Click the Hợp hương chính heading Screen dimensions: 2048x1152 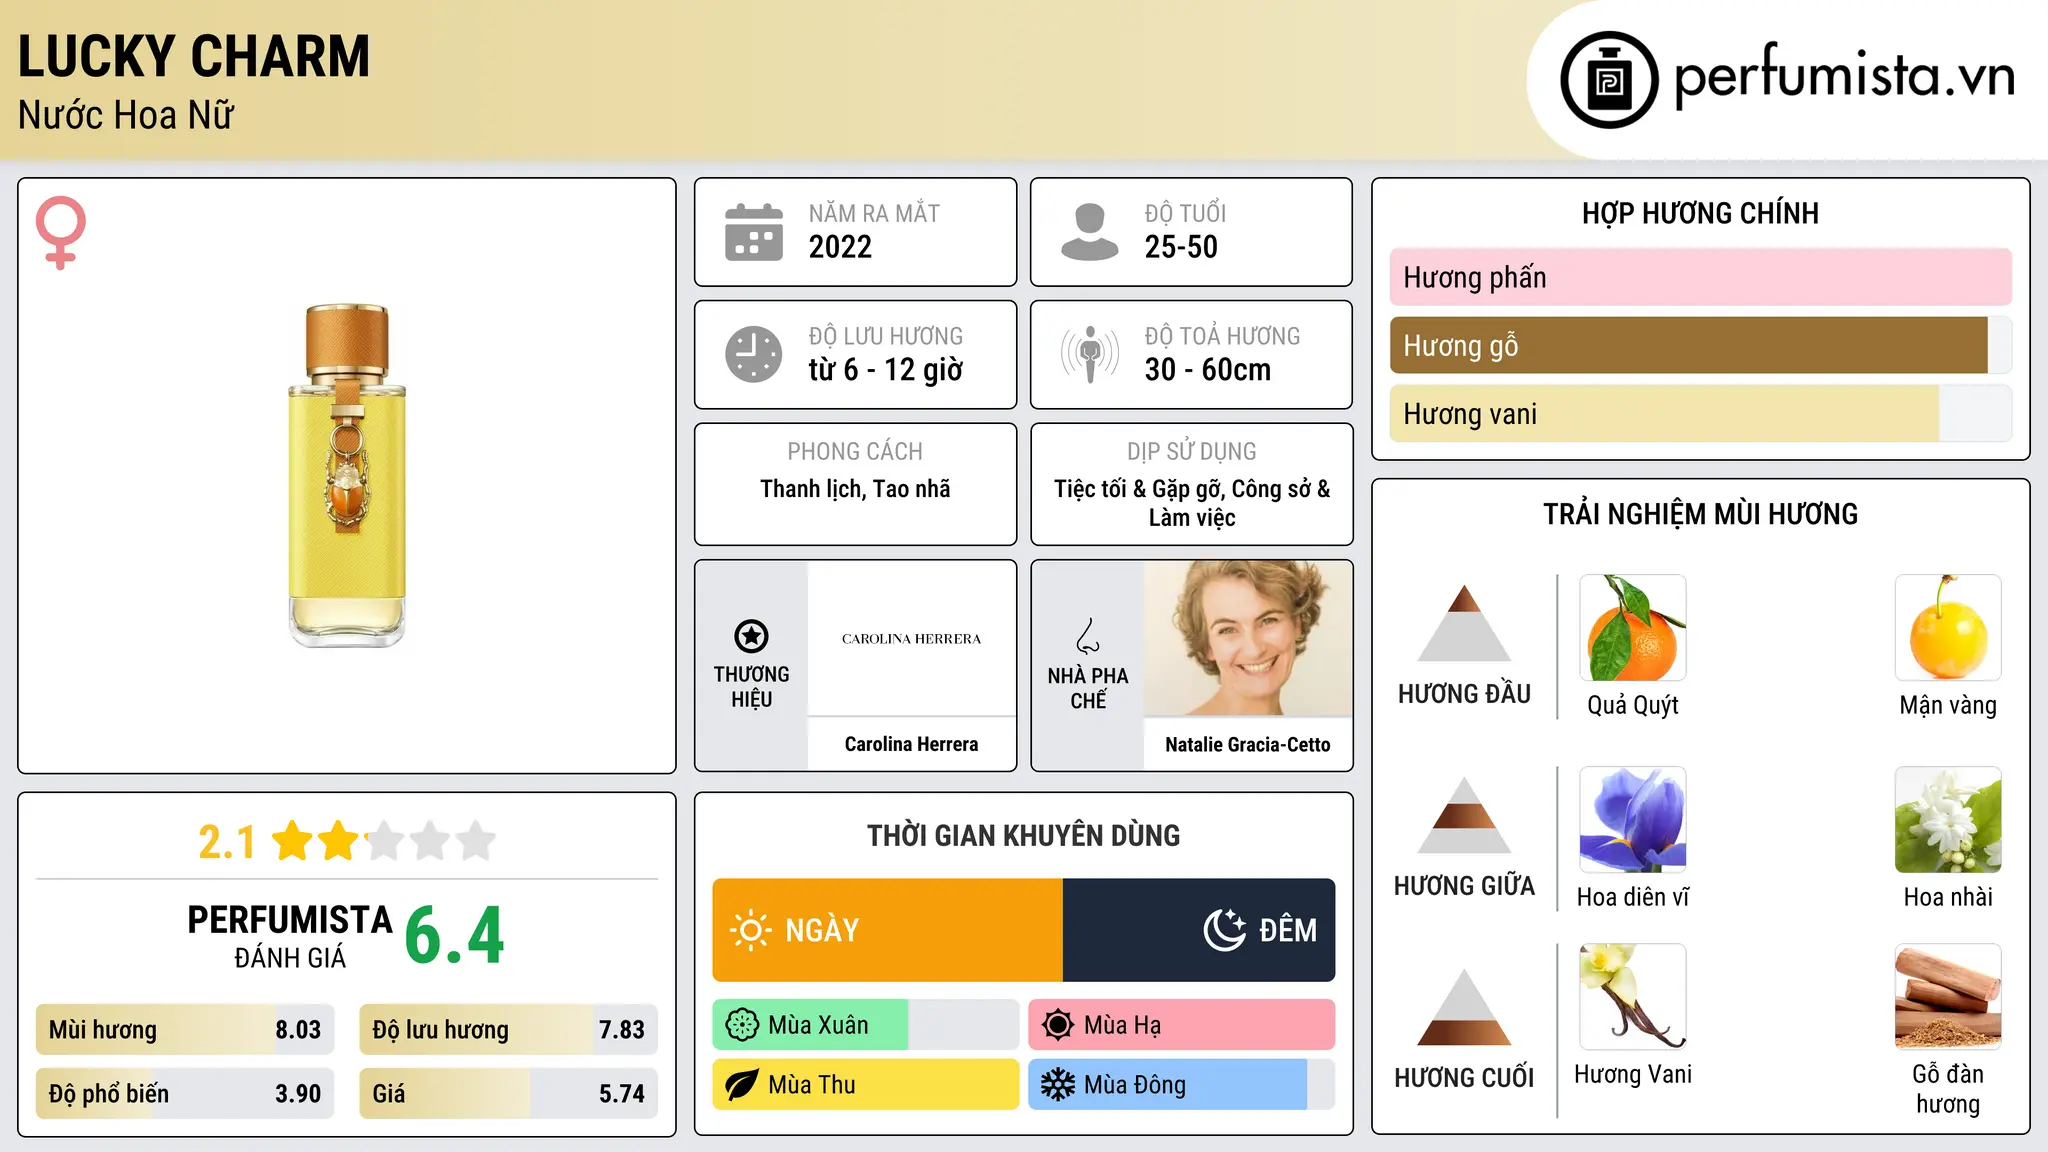(1700, 213)
